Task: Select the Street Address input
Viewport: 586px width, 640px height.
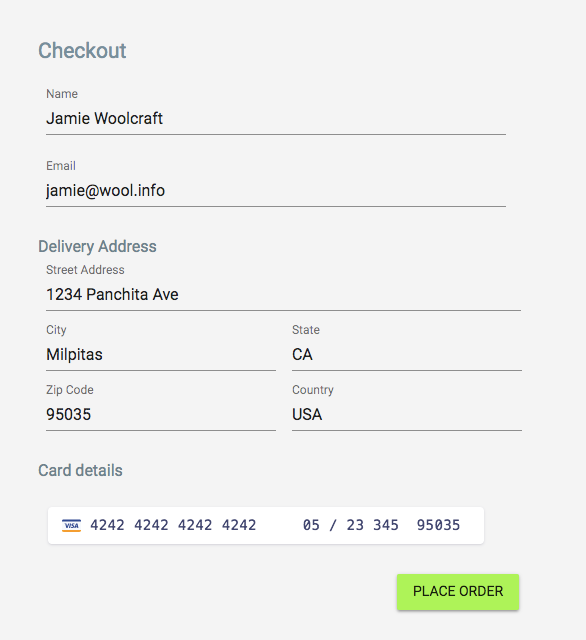Action: pos(283,295)
